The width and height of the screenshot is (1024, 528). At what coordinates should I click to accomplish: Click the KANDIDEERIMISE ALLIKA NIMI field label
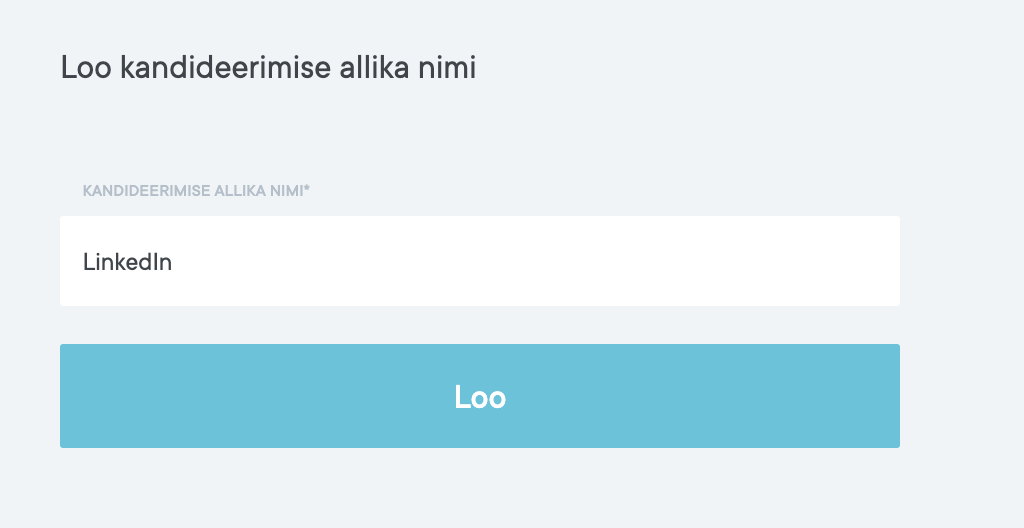coord(195,190)
